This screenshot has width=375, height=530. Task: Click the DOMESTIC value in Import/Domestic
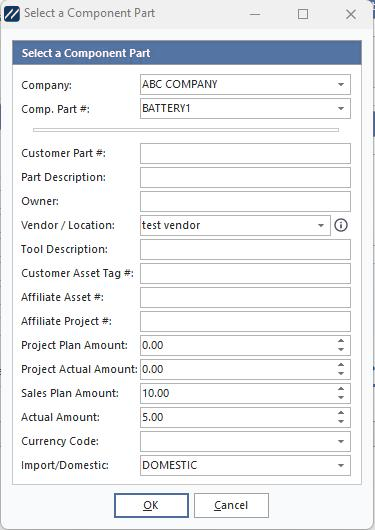(169, 465)
